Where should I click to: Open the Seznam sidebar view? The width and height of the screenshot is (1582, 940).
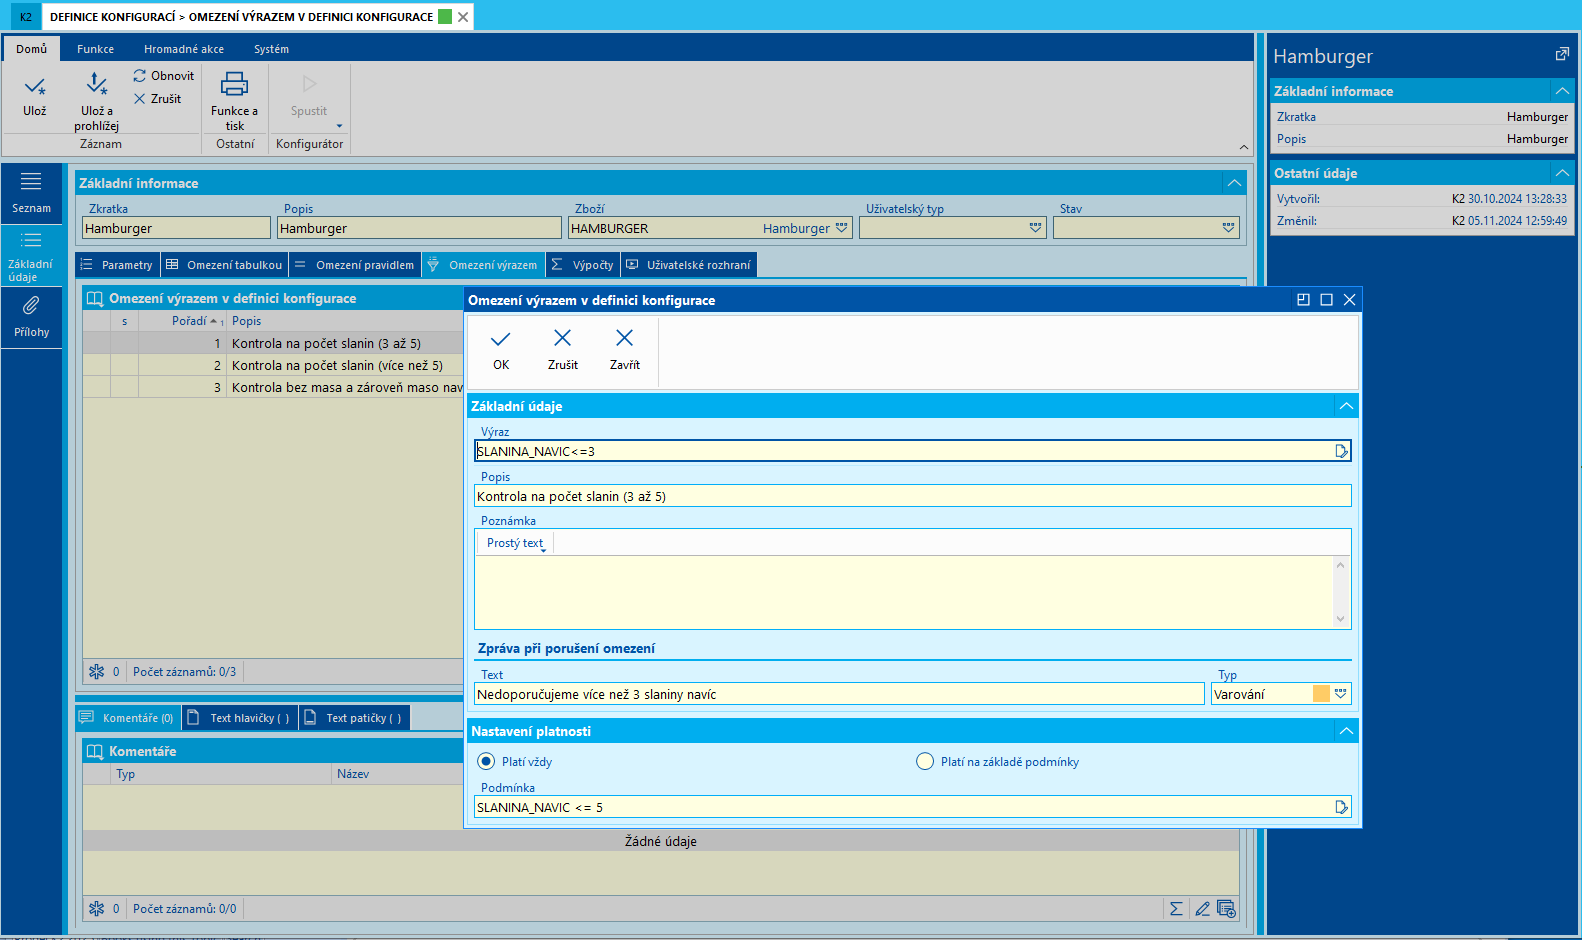click(x=31, y=191)
